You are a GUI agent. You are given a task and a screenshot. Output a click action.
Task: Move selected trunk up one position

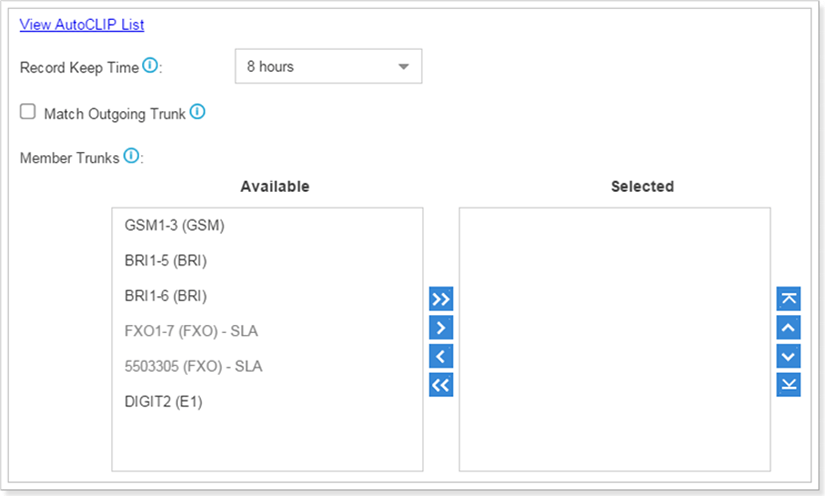788,327
